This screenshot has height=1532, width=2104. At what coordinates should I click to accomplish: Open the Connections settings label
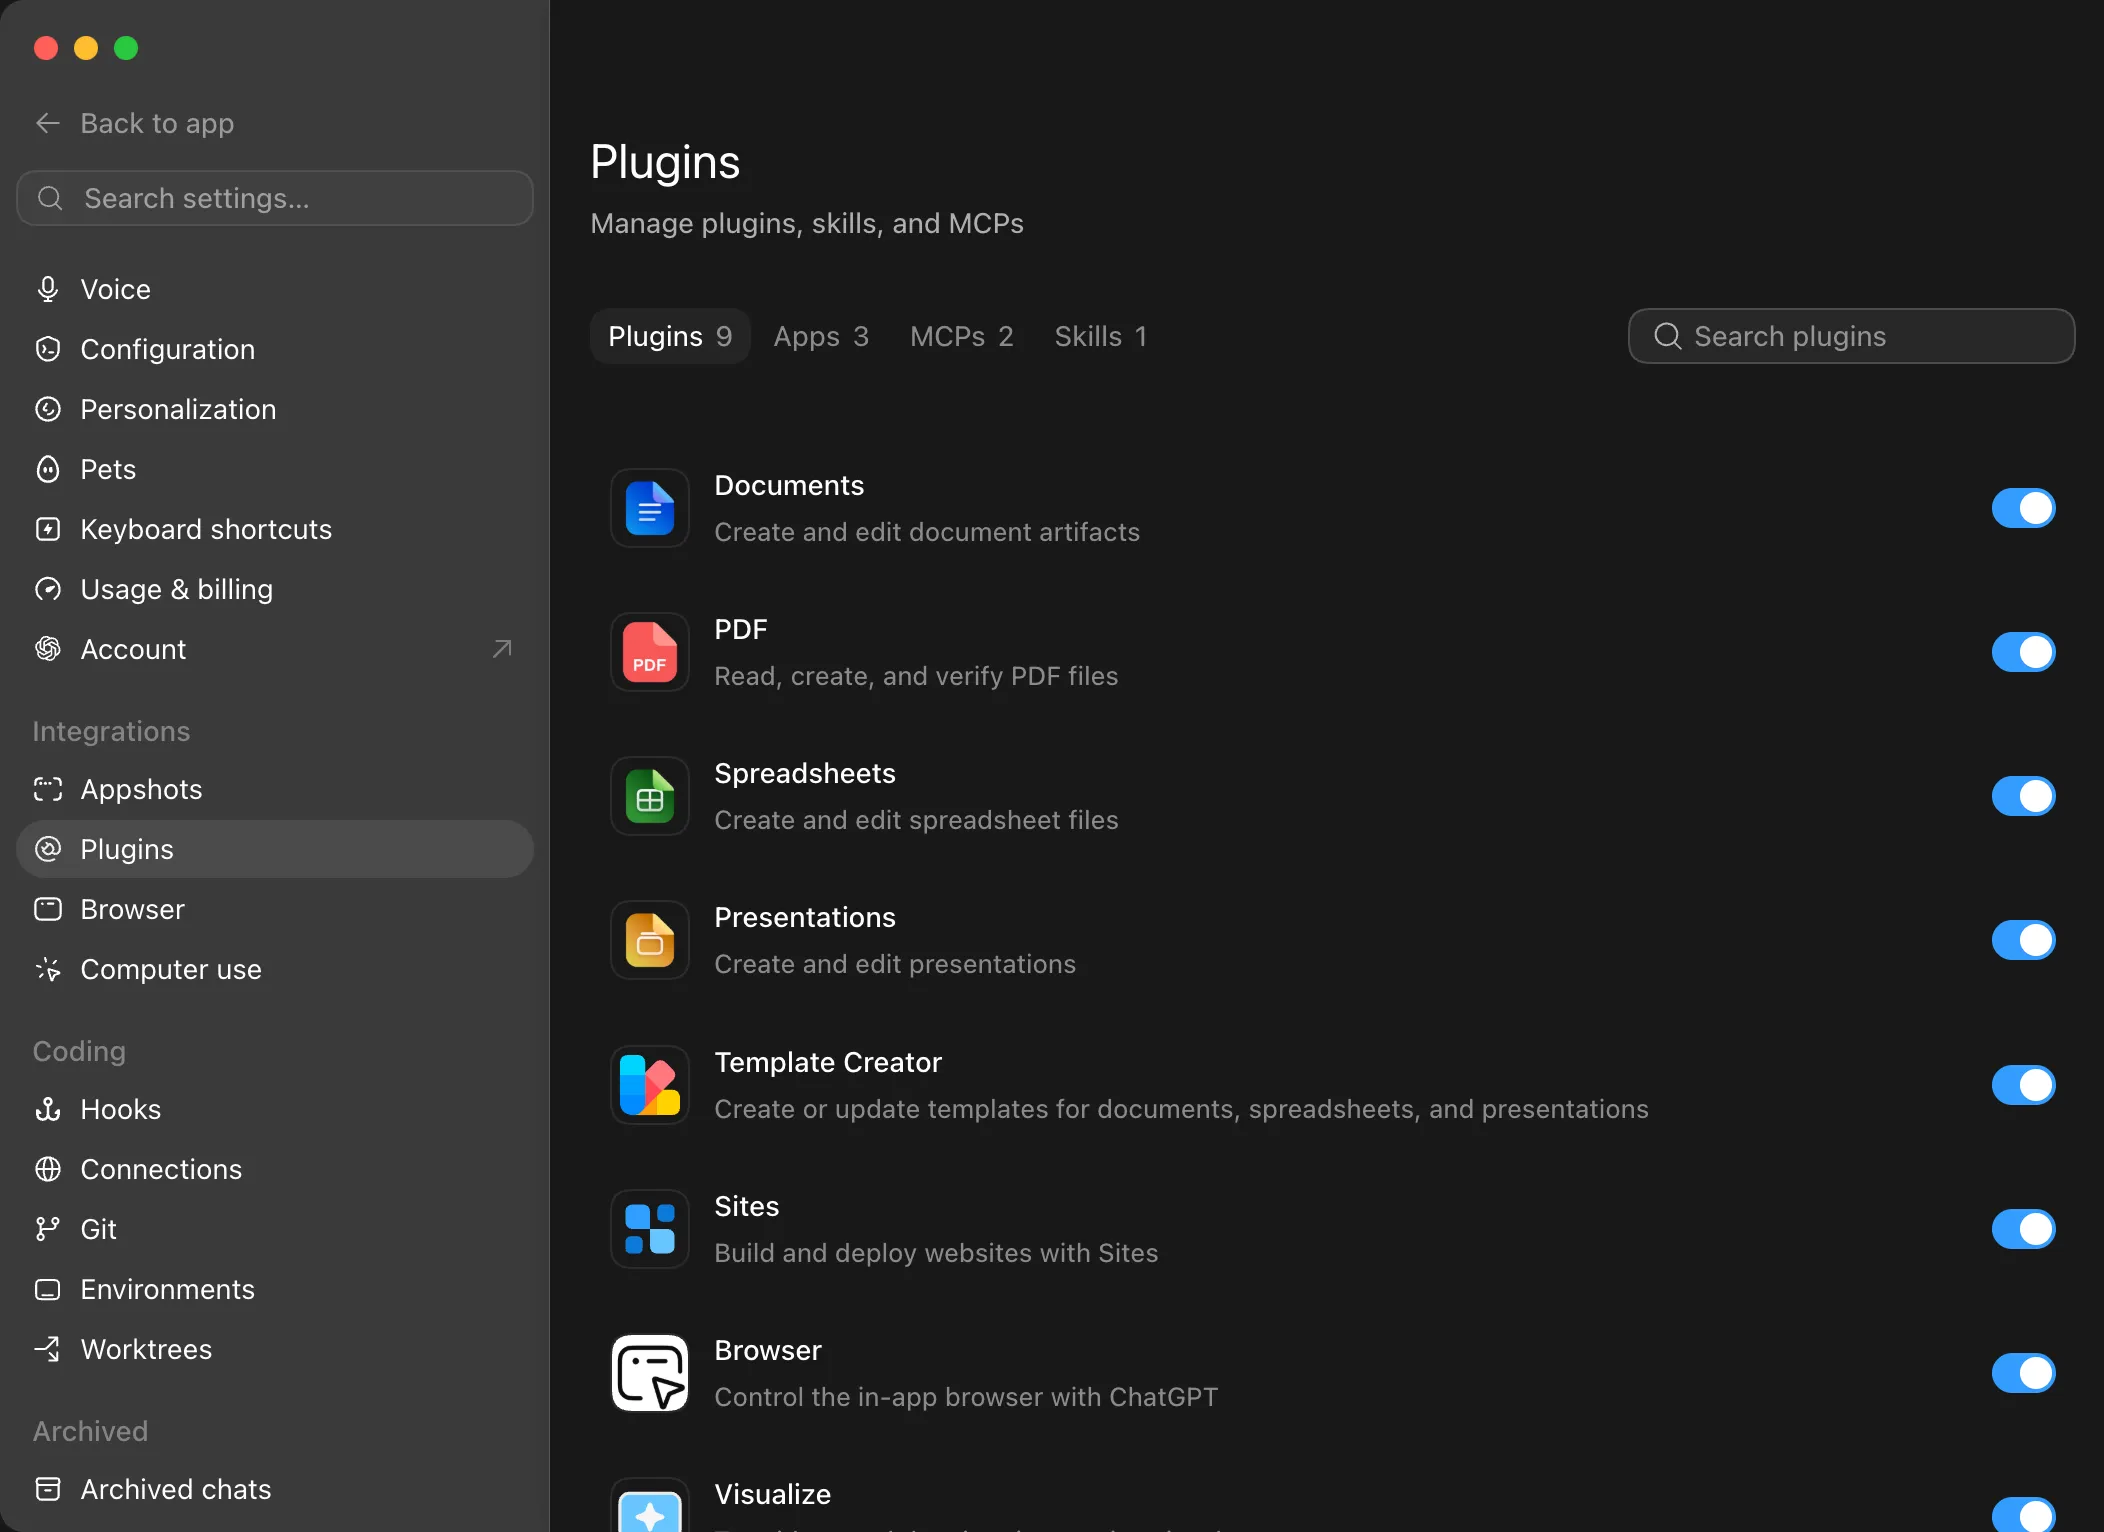coord(161,1169)
